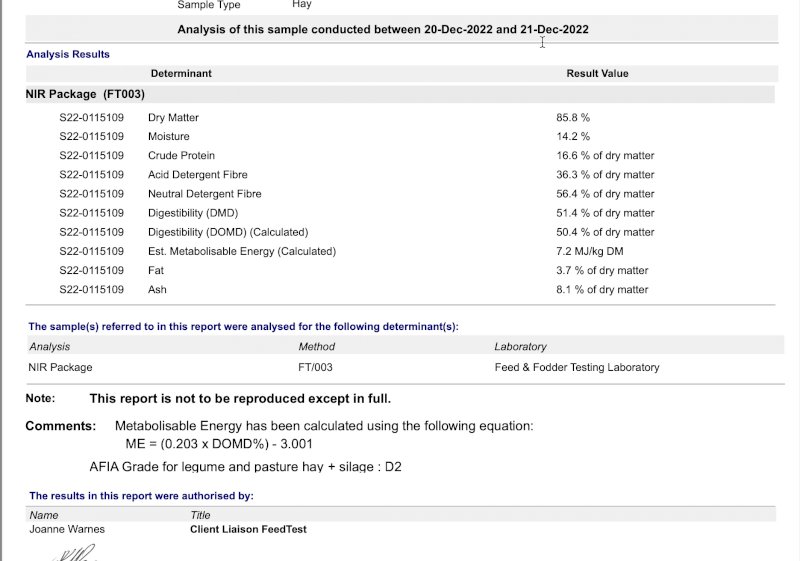This screenshot has width=800, height=561.
Task: Click the Client Liaison FeedTest title
Action: pos(248,529)
